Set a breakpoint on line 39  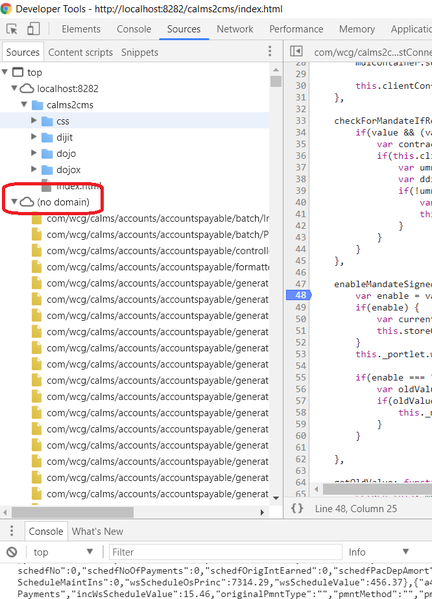[301, 191]
